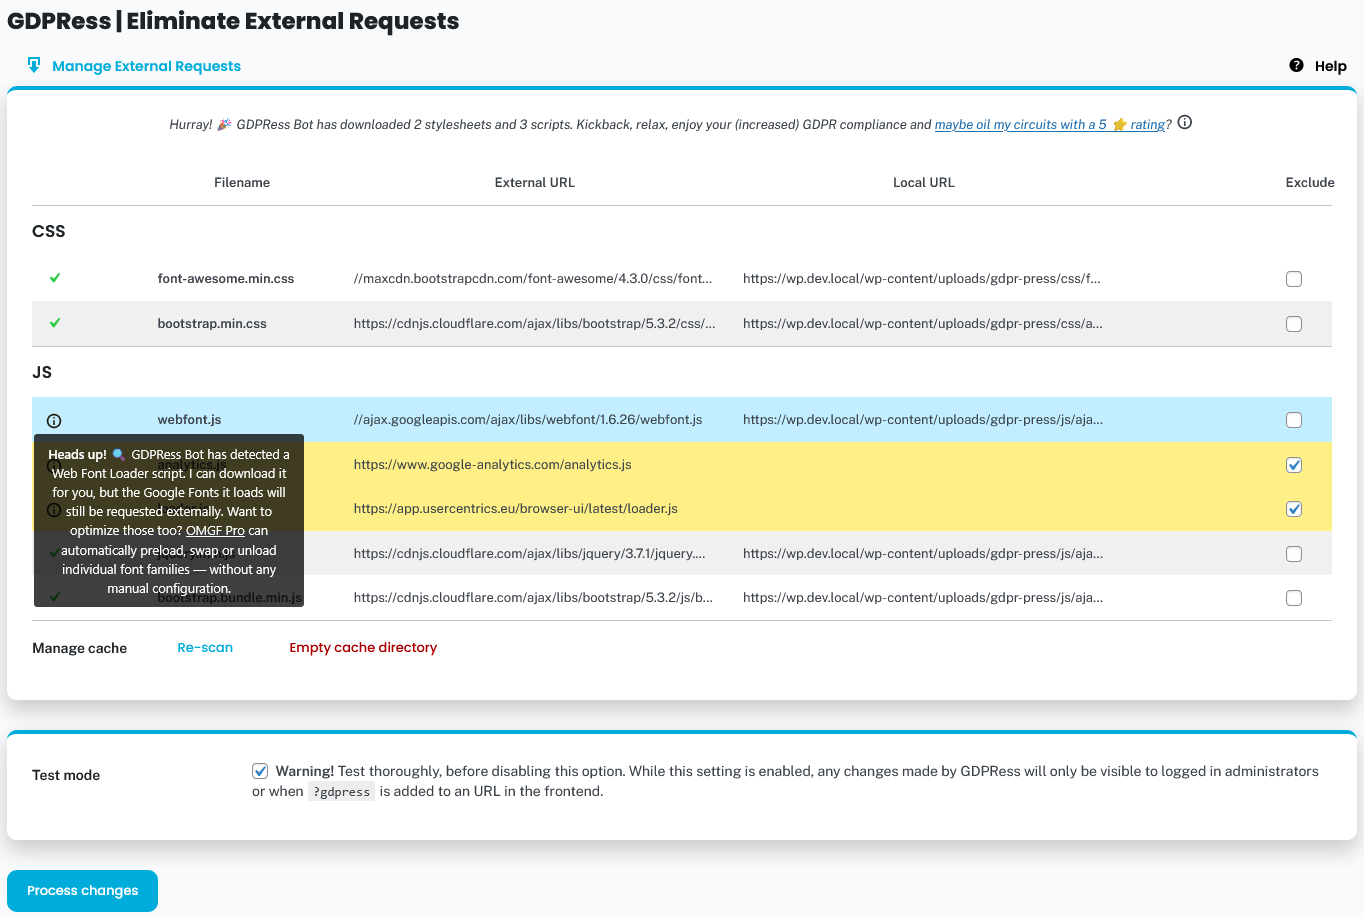Disable the Test mode checkbox
Screen dimensions: 1364x919
[260, 771]
